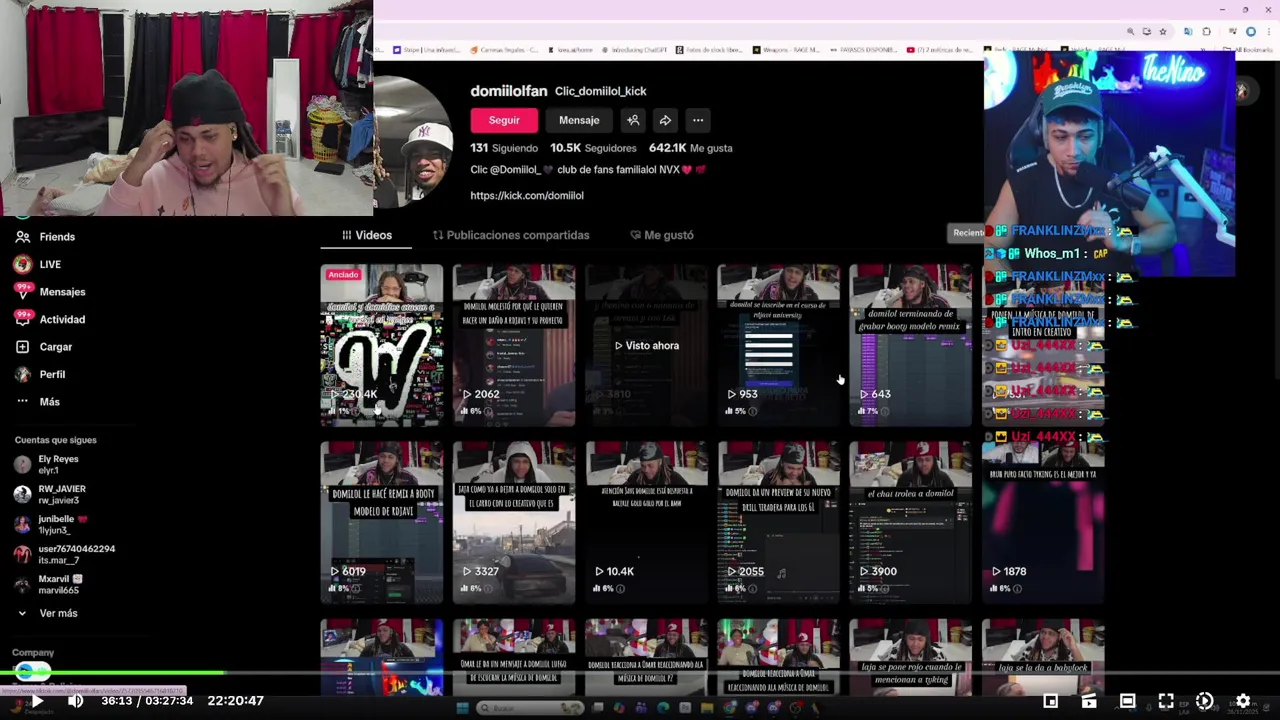
Task: Open the three-dot profile options
Action: (x=698, y=120)
